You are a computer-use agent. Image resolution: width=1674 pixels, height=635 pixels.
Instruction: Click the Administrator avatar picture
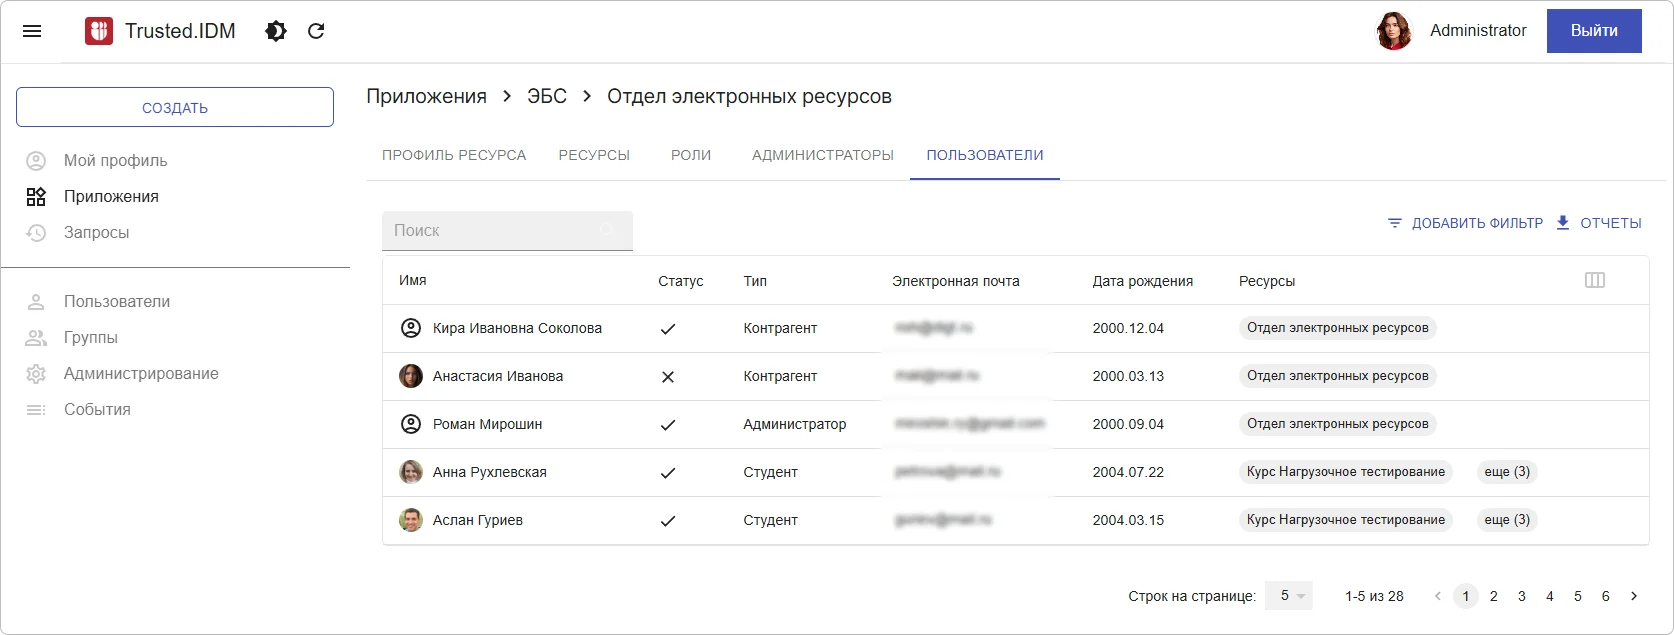[x=1393, y=31]
